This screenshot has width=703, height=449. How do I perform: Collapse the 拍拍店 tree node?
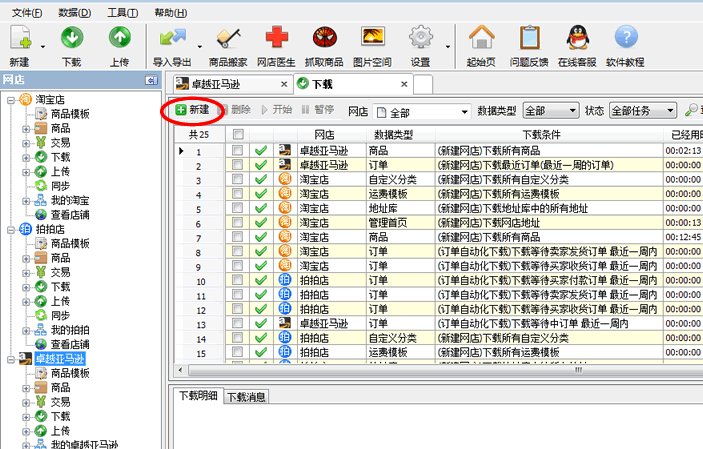pyautogui.click(x=11, y=230)
